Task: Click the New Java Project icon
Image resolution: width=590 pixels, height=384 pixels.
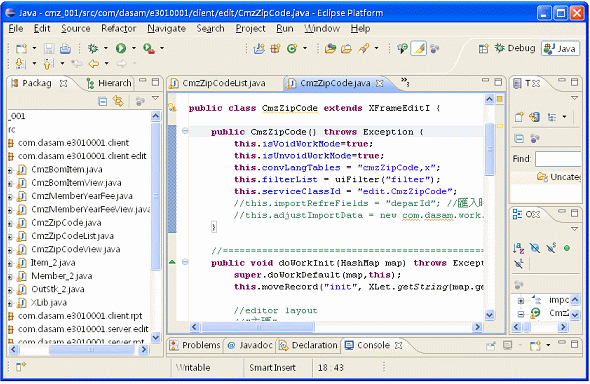Action: [x=259, y=49]
